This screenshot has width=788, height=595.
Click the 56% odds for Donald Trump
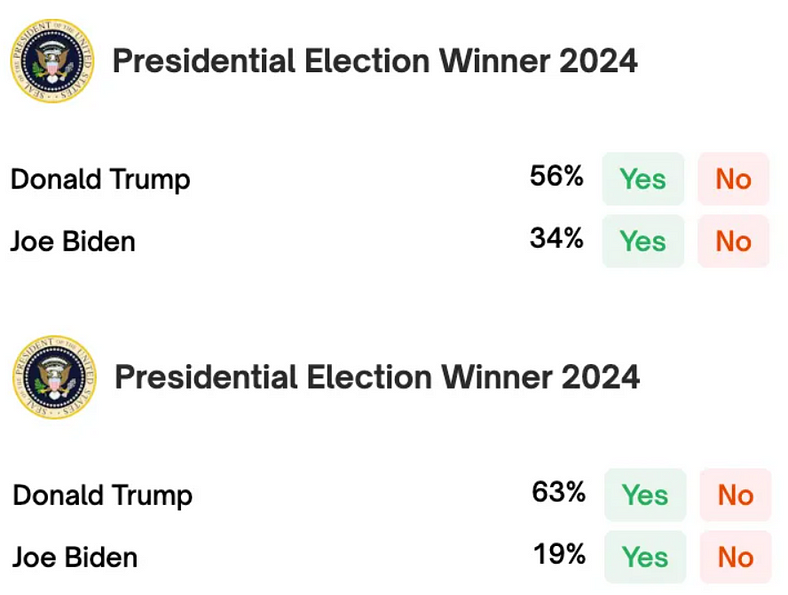(556, 178)
